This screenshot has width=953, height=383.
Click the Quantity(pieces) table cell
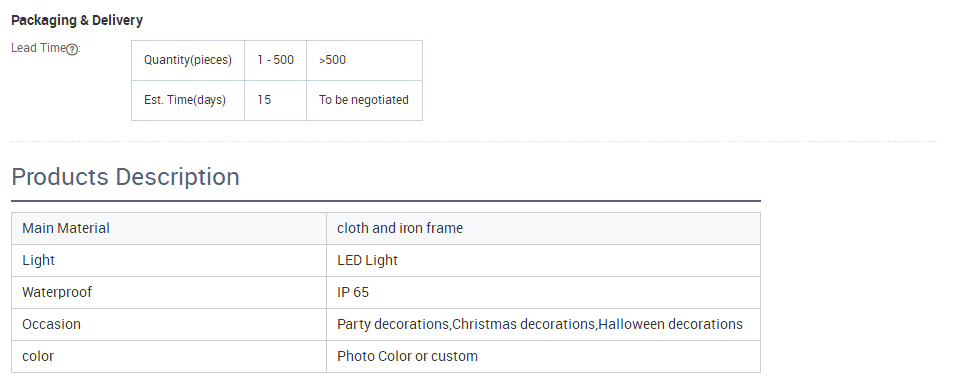[x=188, y=60]
